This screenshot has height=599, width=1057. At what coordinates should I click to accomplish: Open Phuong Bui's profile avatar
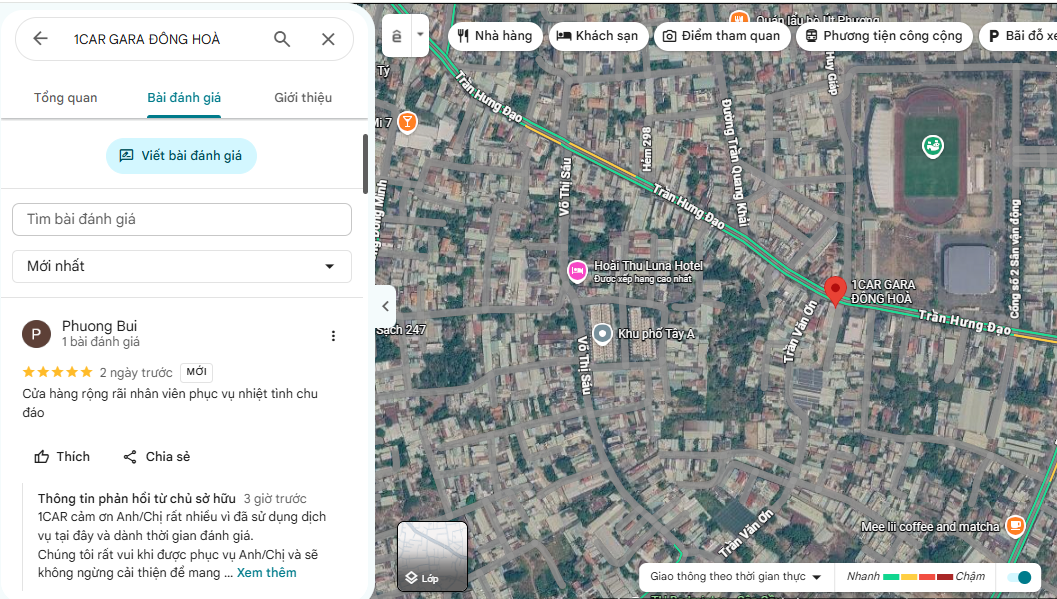tap(36, 334)
